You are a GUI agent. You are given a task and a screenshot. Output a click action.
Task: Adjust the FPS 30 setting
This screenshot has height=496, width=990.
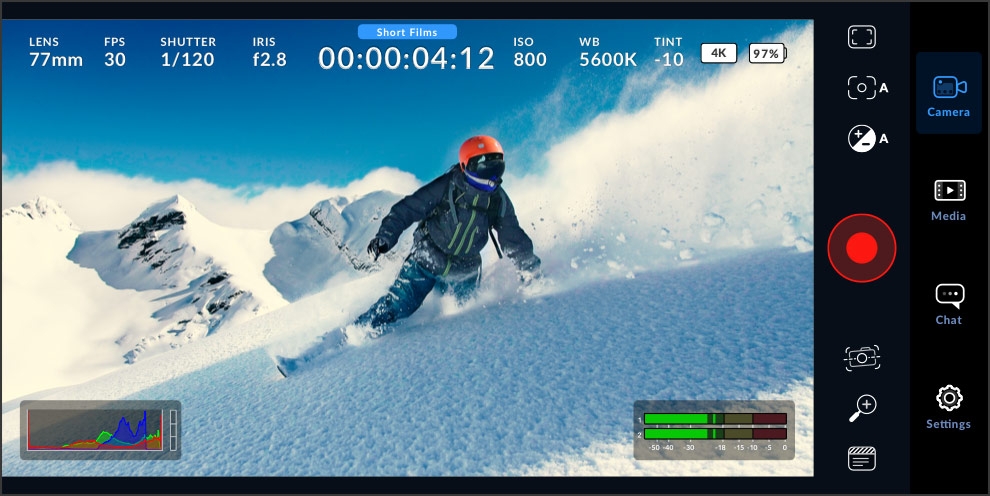pyautogui.click(x=115, y=52)
